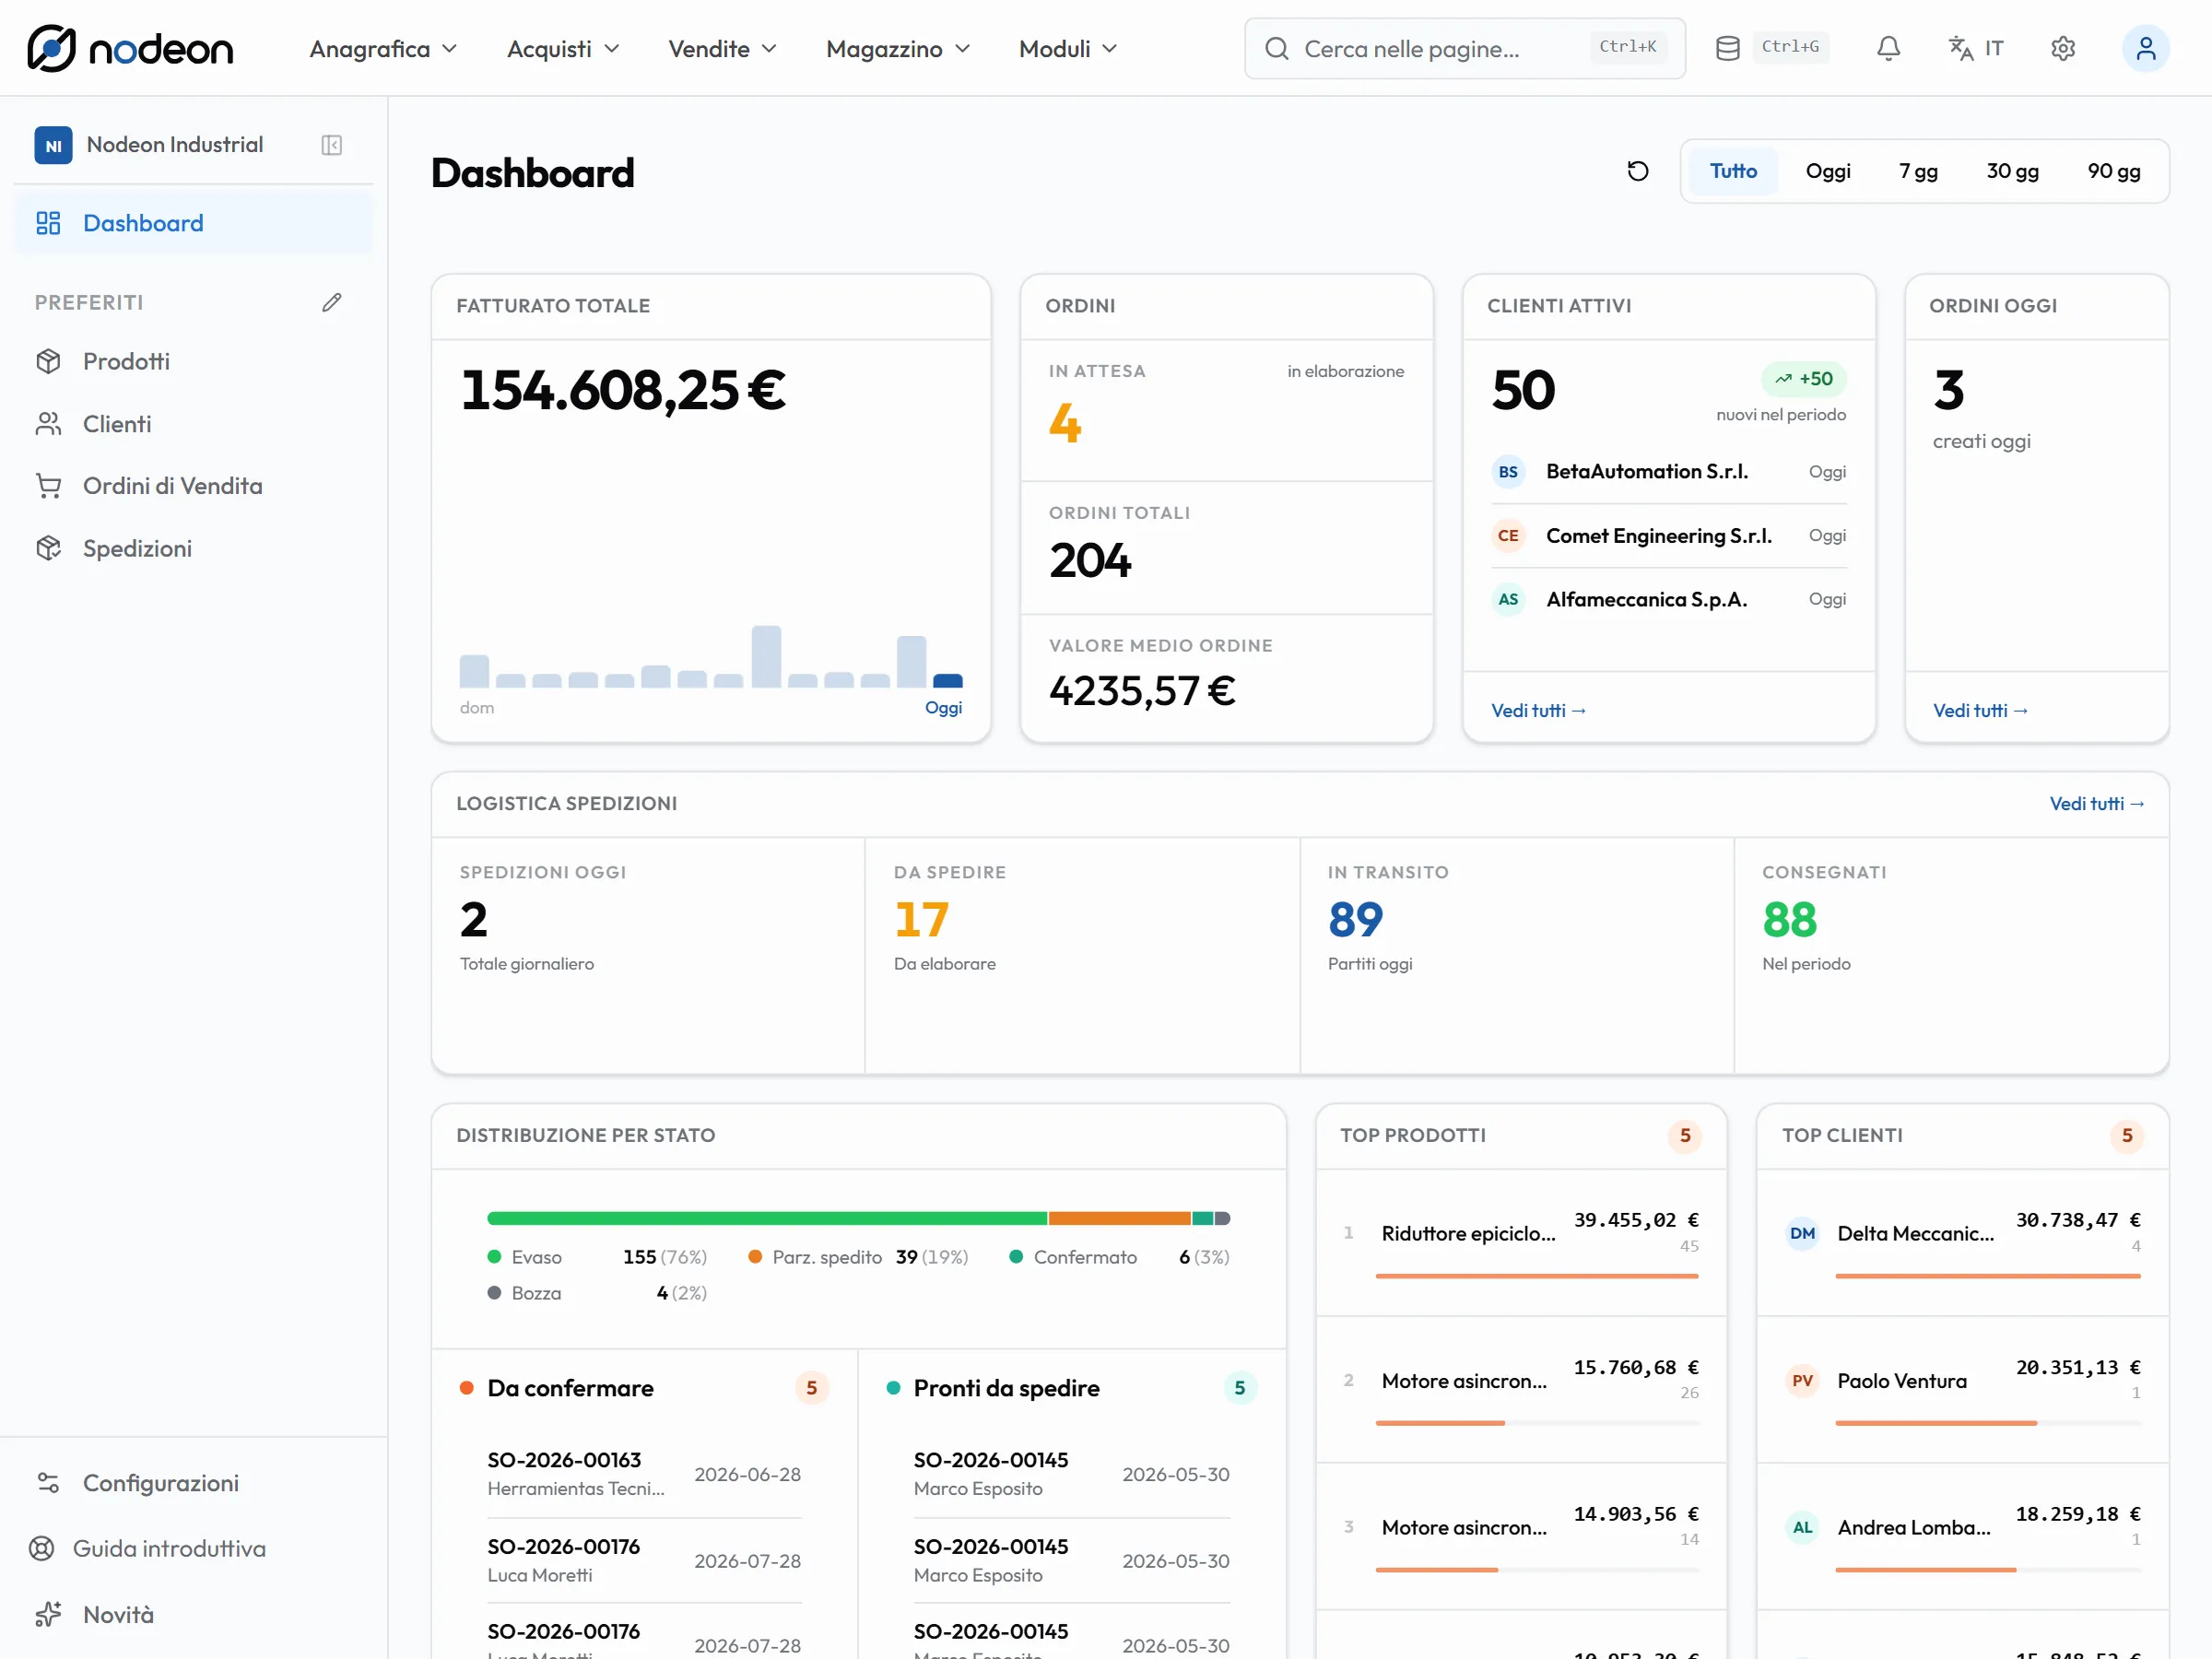Image resolution: width=2212 pixels, height=1659 pixels.
Task: Open Clienti in the sidebar
Action: tap(193, 424)
